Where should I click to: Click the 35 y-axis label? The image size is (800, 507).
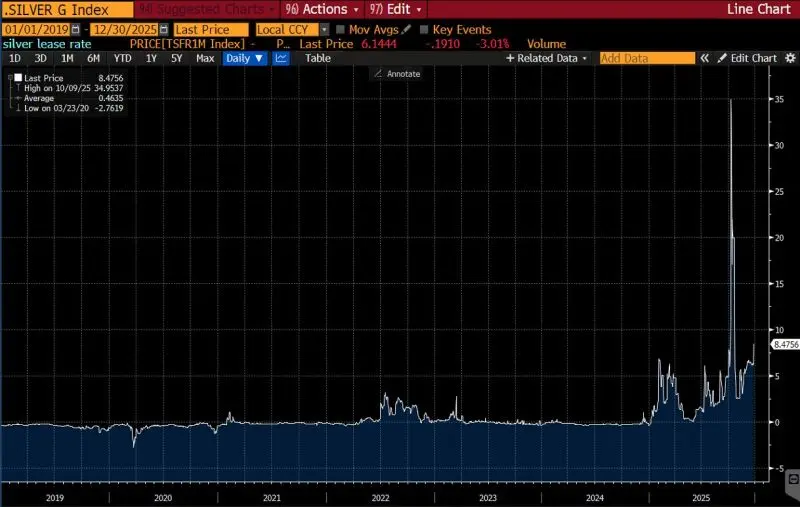point(779,99)
